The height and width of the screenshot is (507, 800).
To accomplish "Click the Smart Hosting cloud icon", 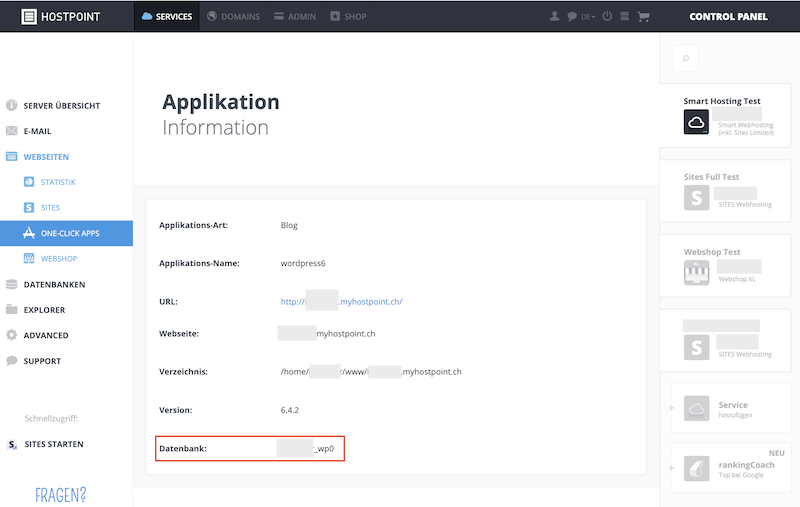I will pos(696,122).
